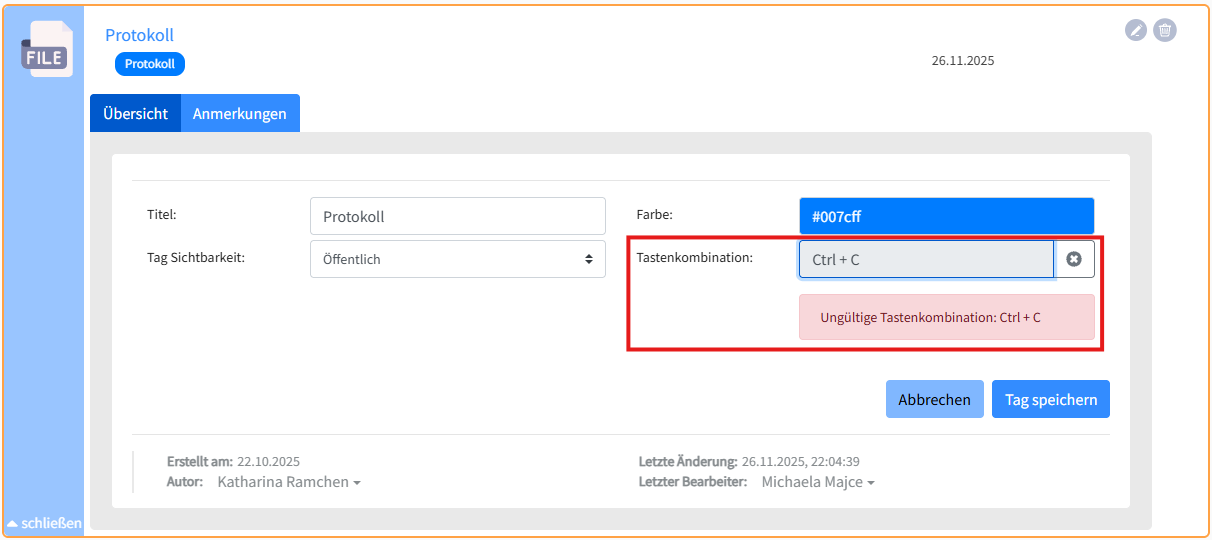The height and width of the screenshot is (540, 1212).
Task: Click the pencil edit icon
Action: [1135, 30]
